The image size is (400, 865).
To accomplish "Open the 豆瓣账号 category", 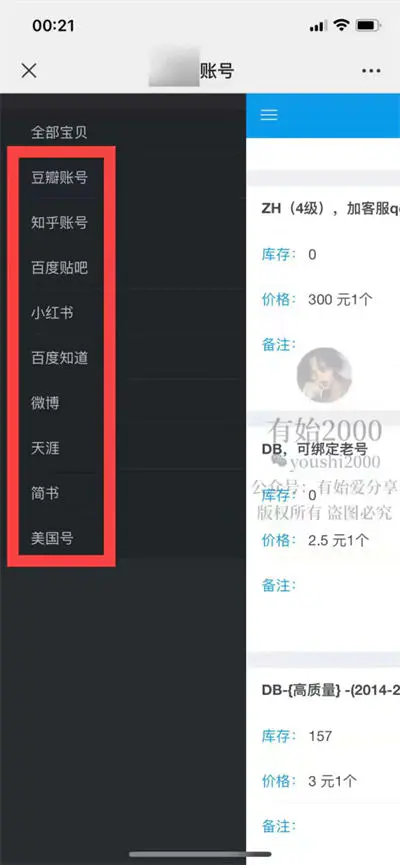I will (x=59, y=178).
